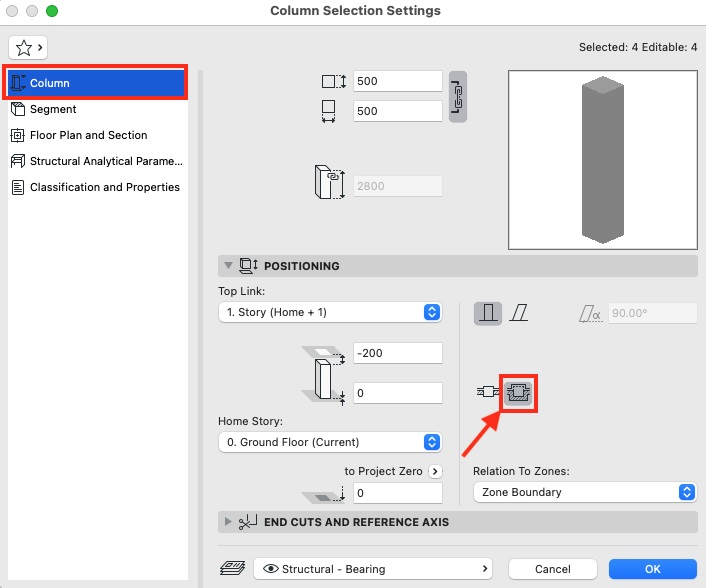This screenshot has width=706, height=588.
Task: Open Classification and Properties page
Action: [104, 187]
